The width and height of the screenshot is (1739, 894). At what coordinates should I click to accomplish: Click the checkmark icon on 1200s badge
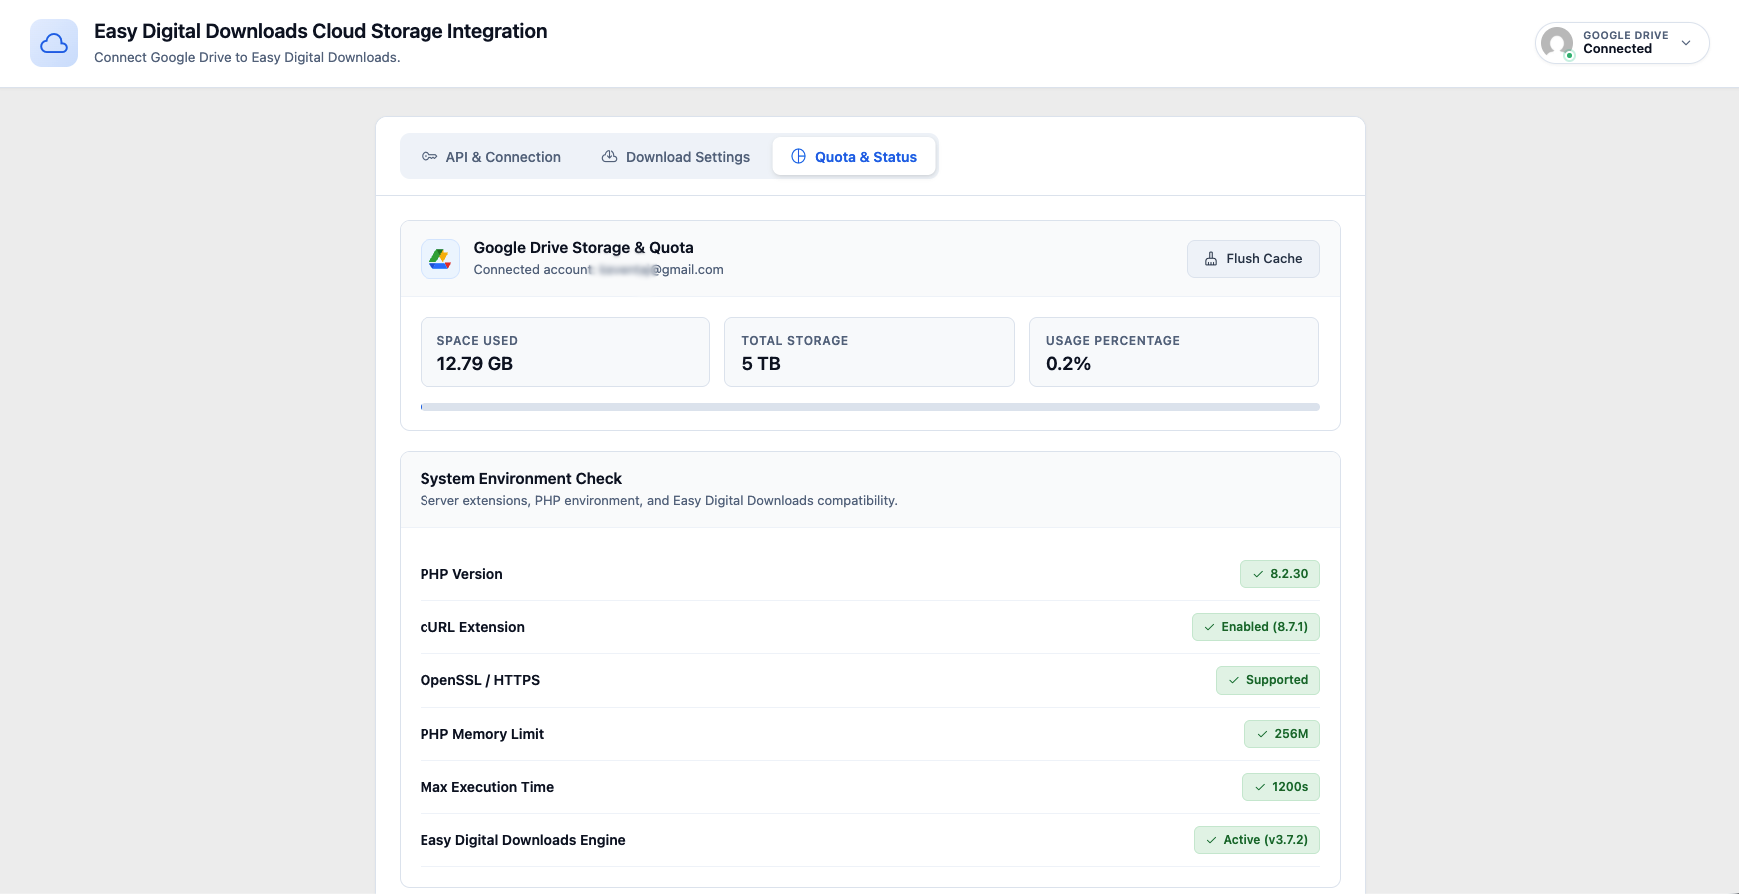click(x=1260, y=787)
